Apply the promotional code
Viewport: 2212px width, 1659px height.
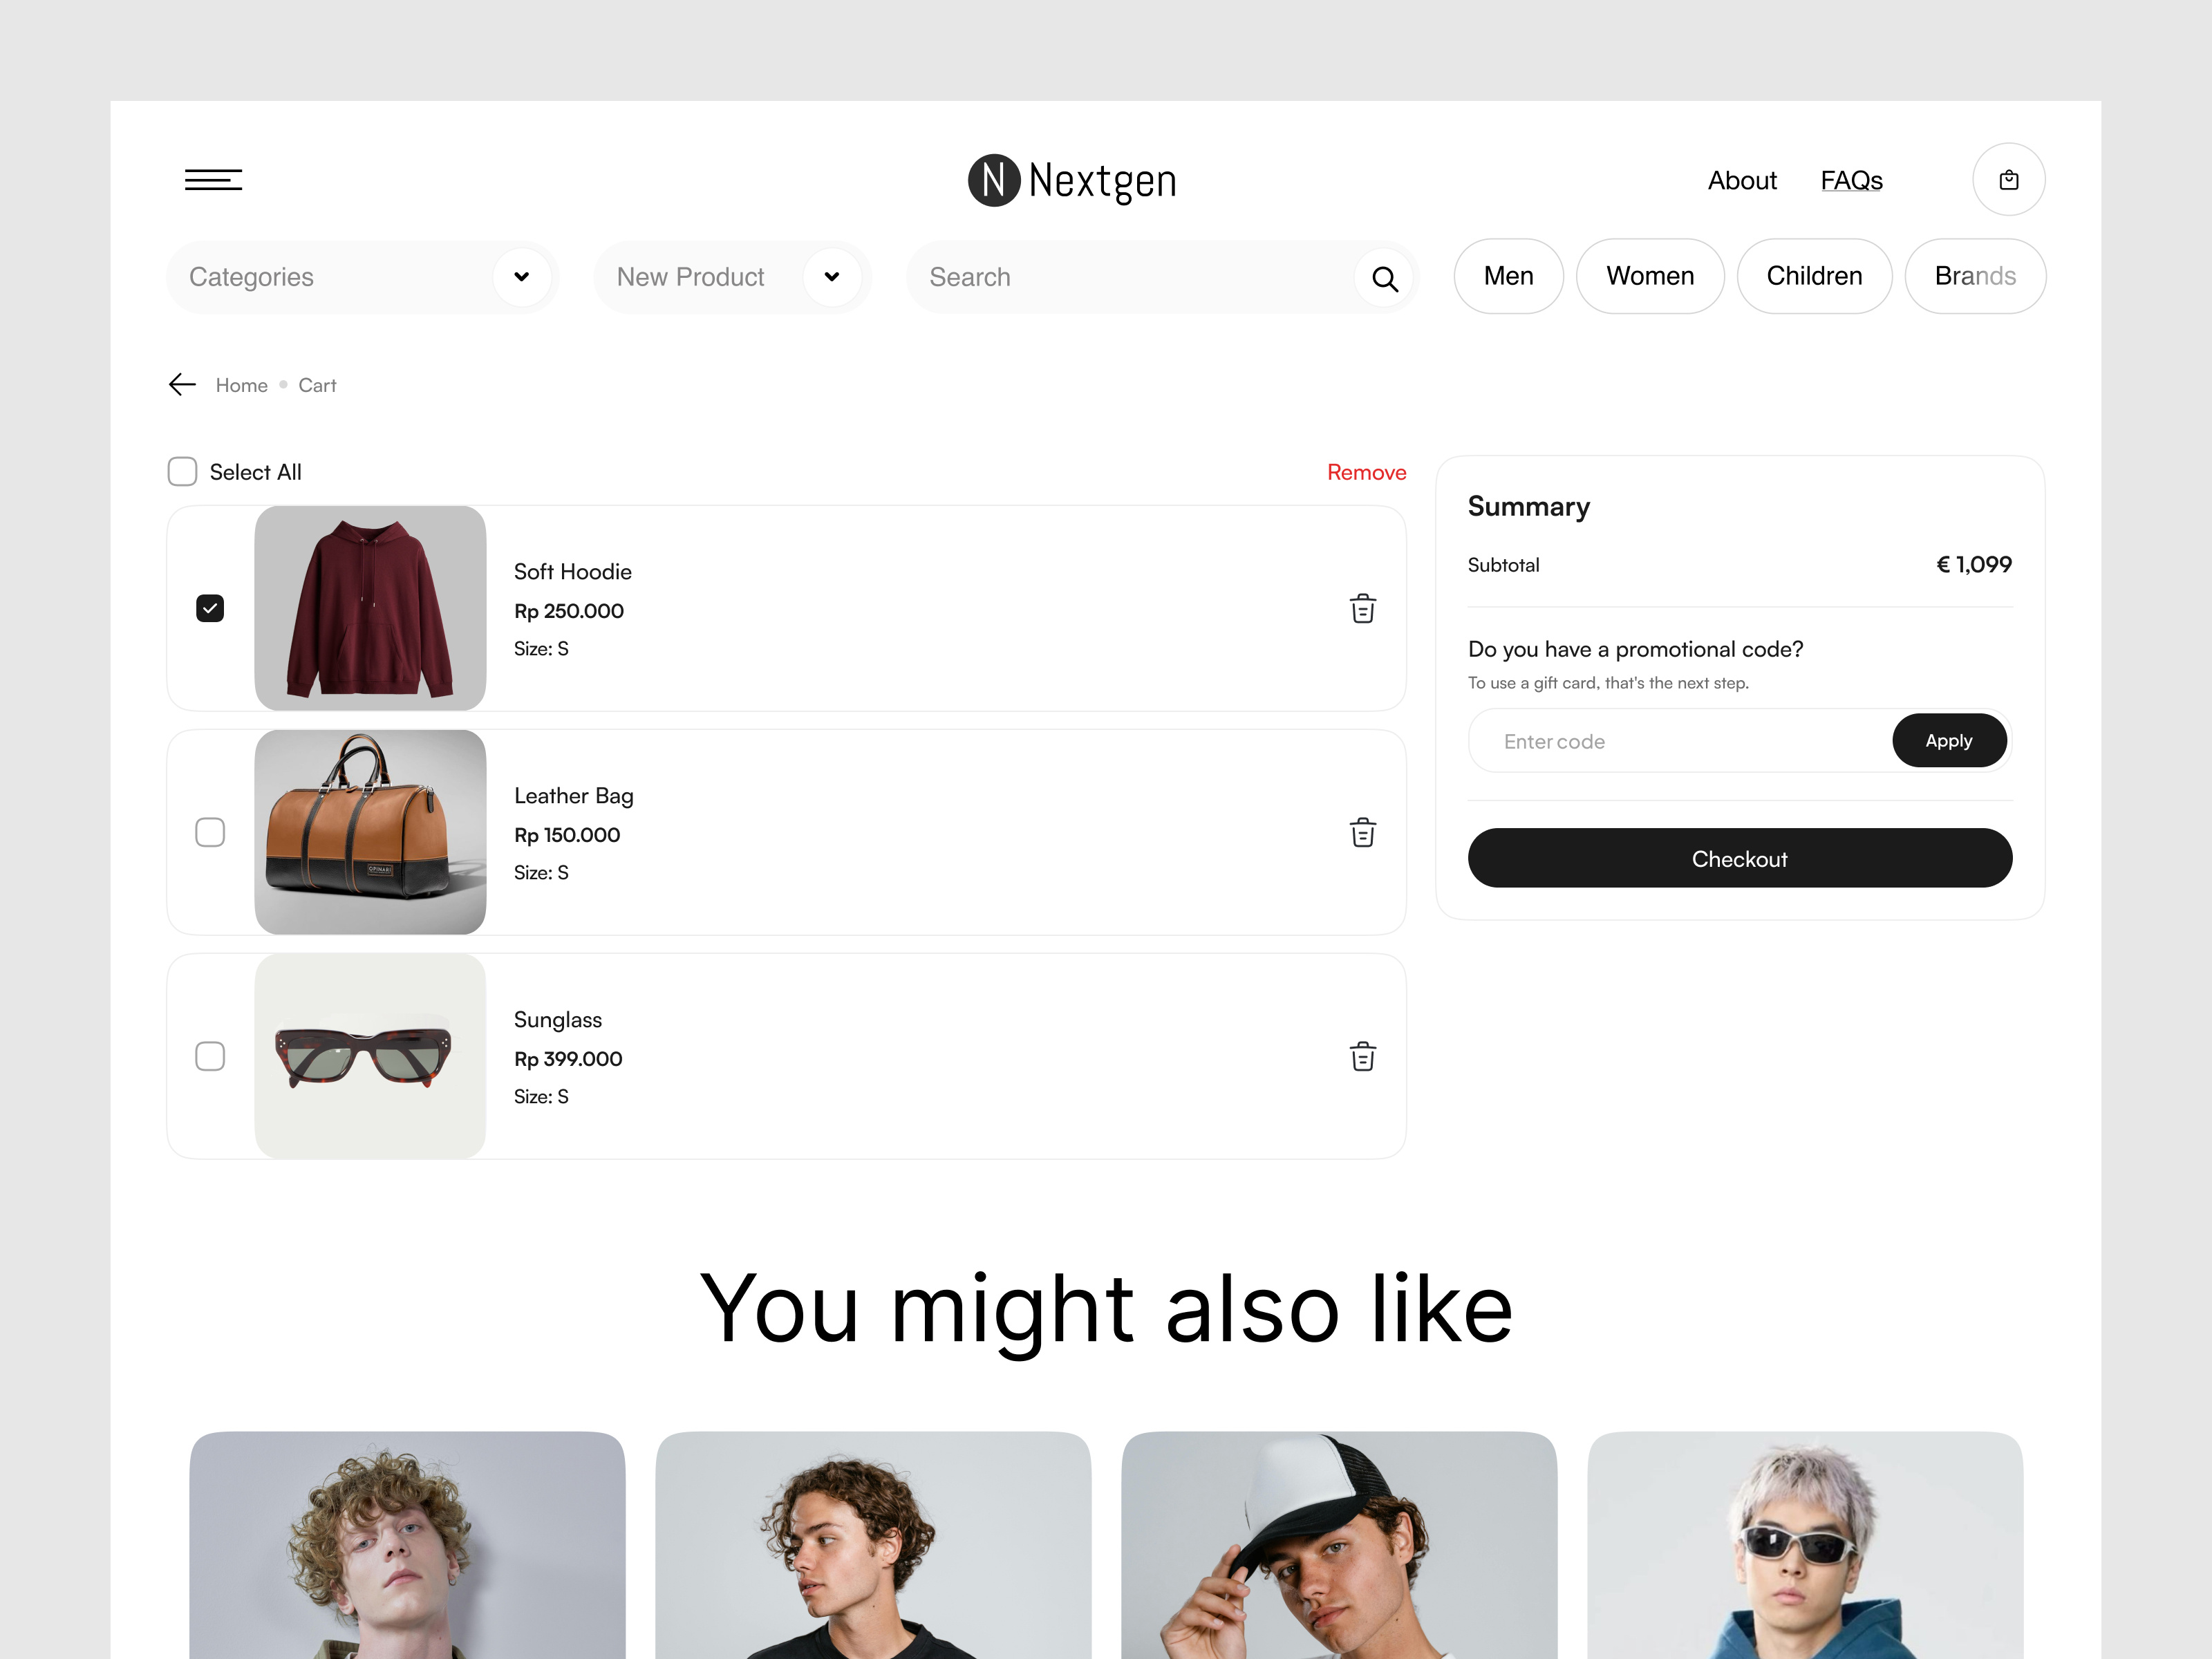tap(1948, 740)
